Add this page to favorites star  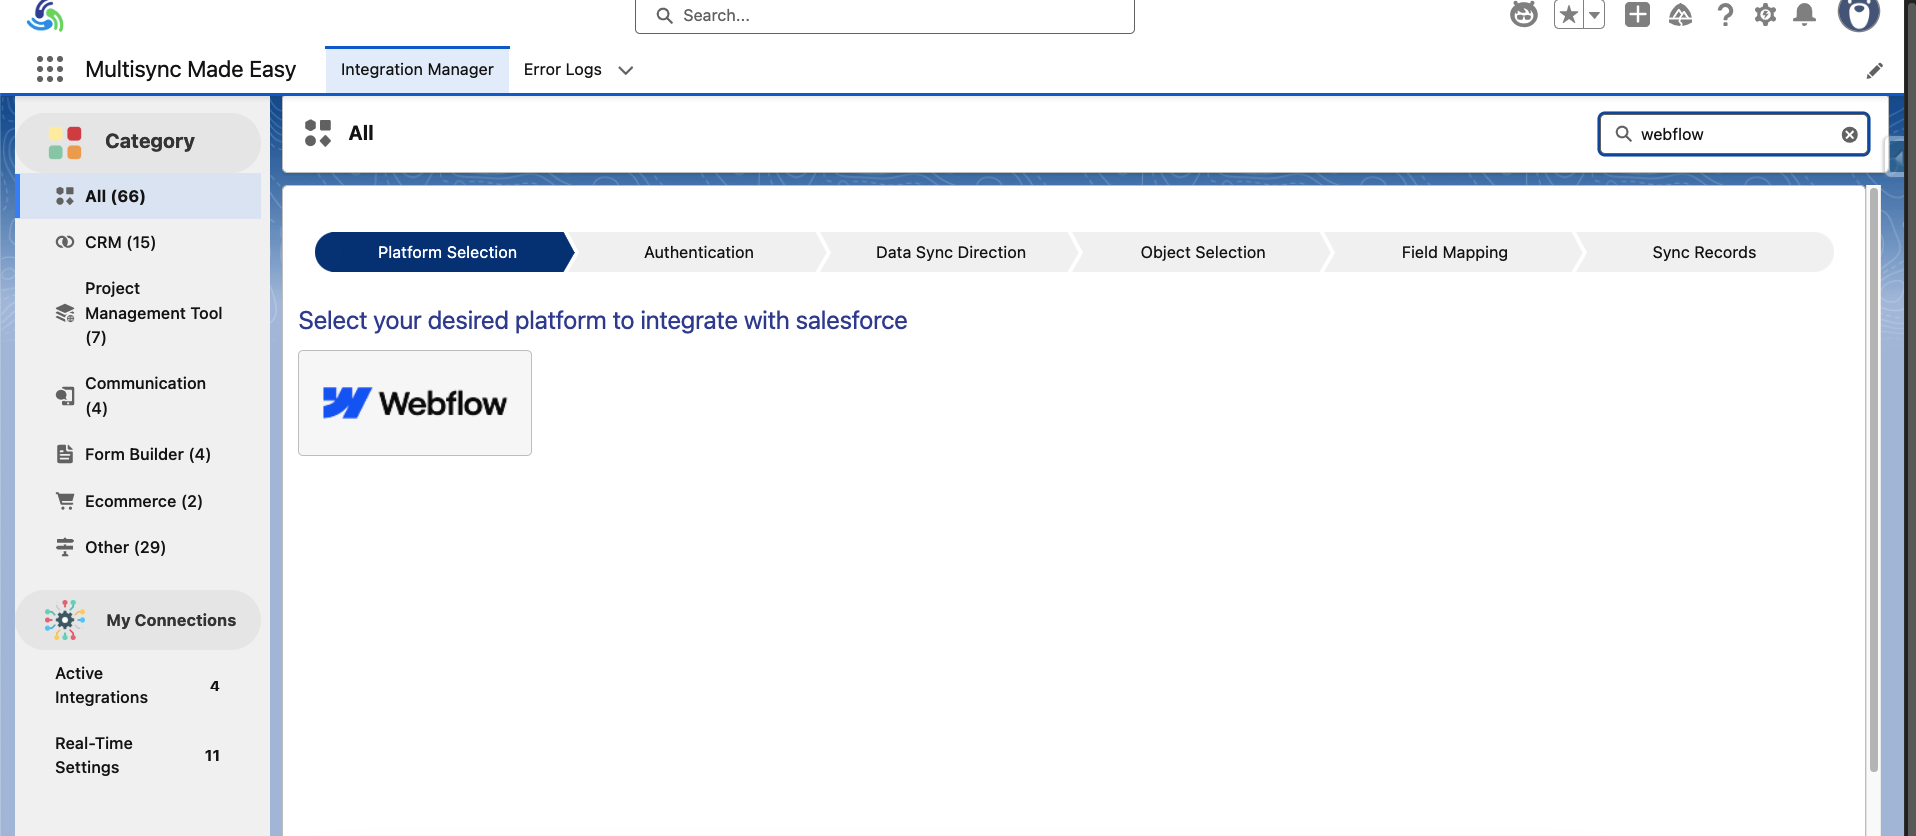tap(1569, 15)
